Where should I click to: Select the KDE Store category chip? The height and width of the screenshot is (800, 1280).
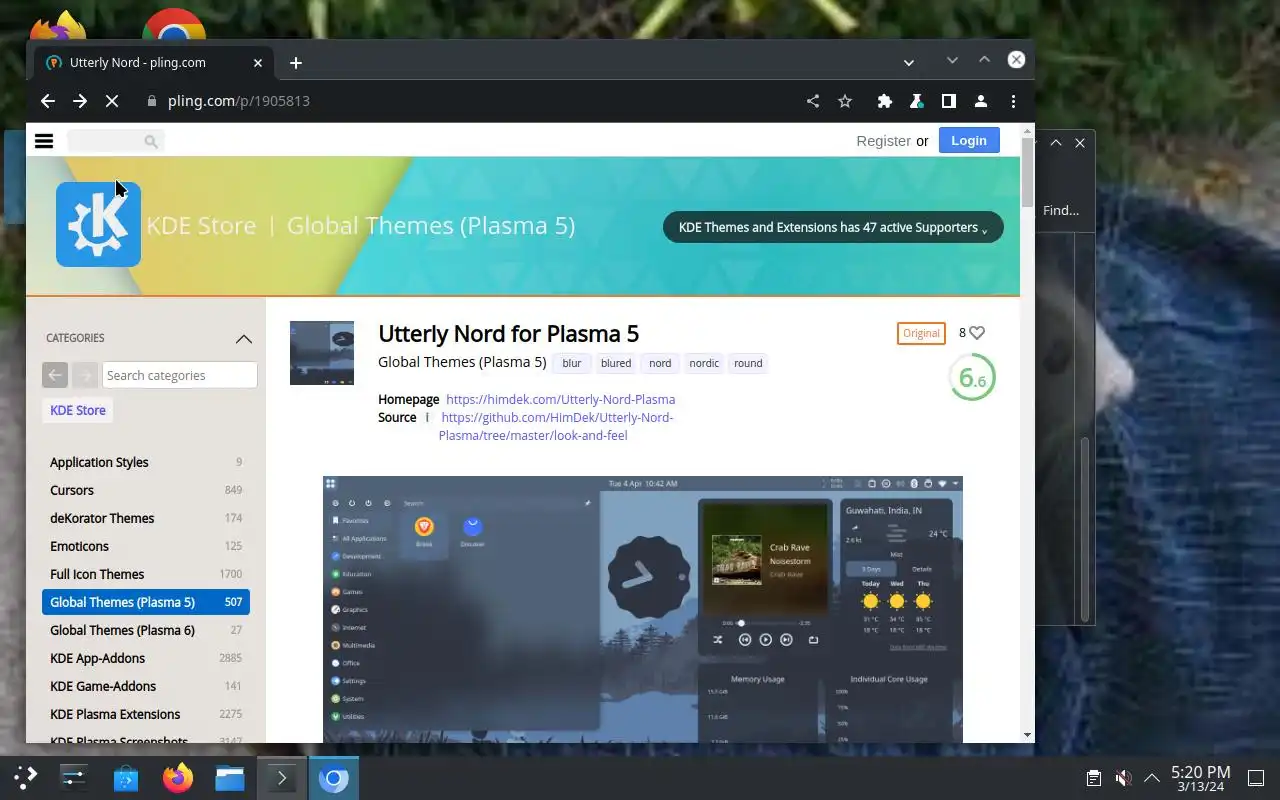[x=78, y=410]
